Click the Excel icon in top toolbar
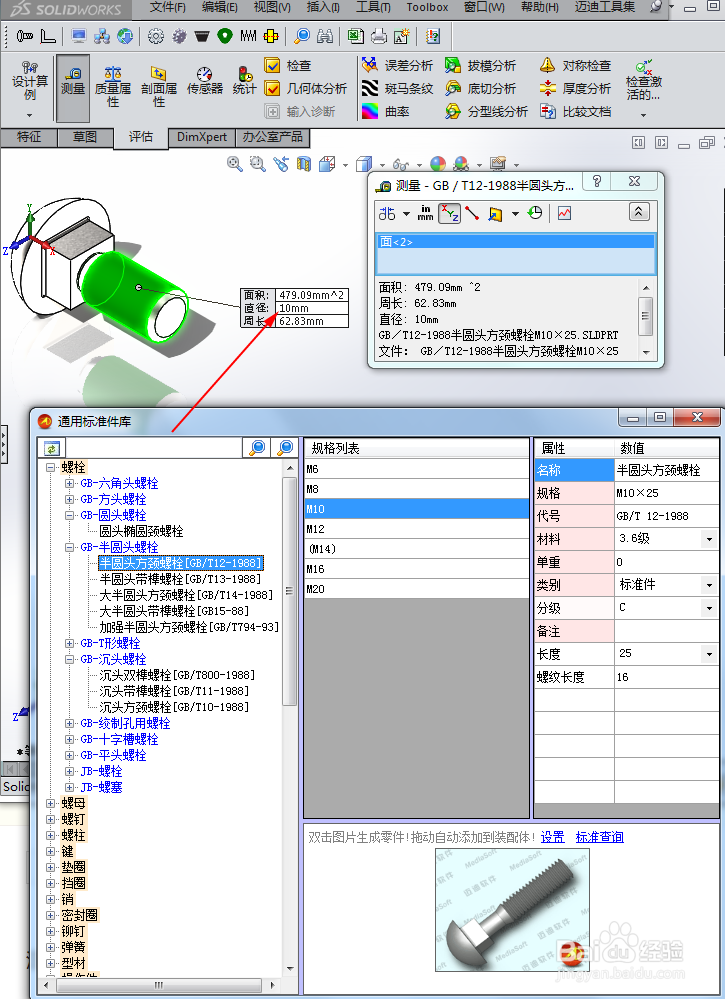This screenshot has width=725, height=999. tap(355, 36)
